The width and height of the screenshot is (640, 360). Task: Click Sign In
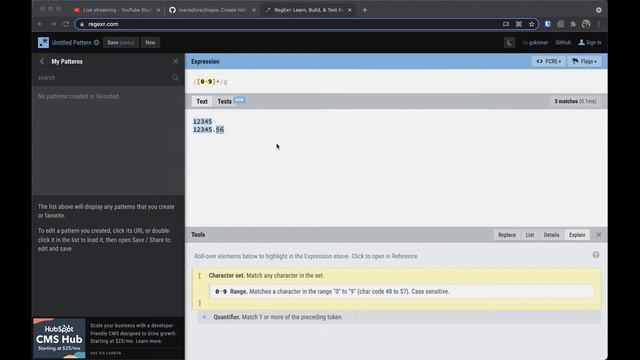pyautogui.click(x=590, y=42)
